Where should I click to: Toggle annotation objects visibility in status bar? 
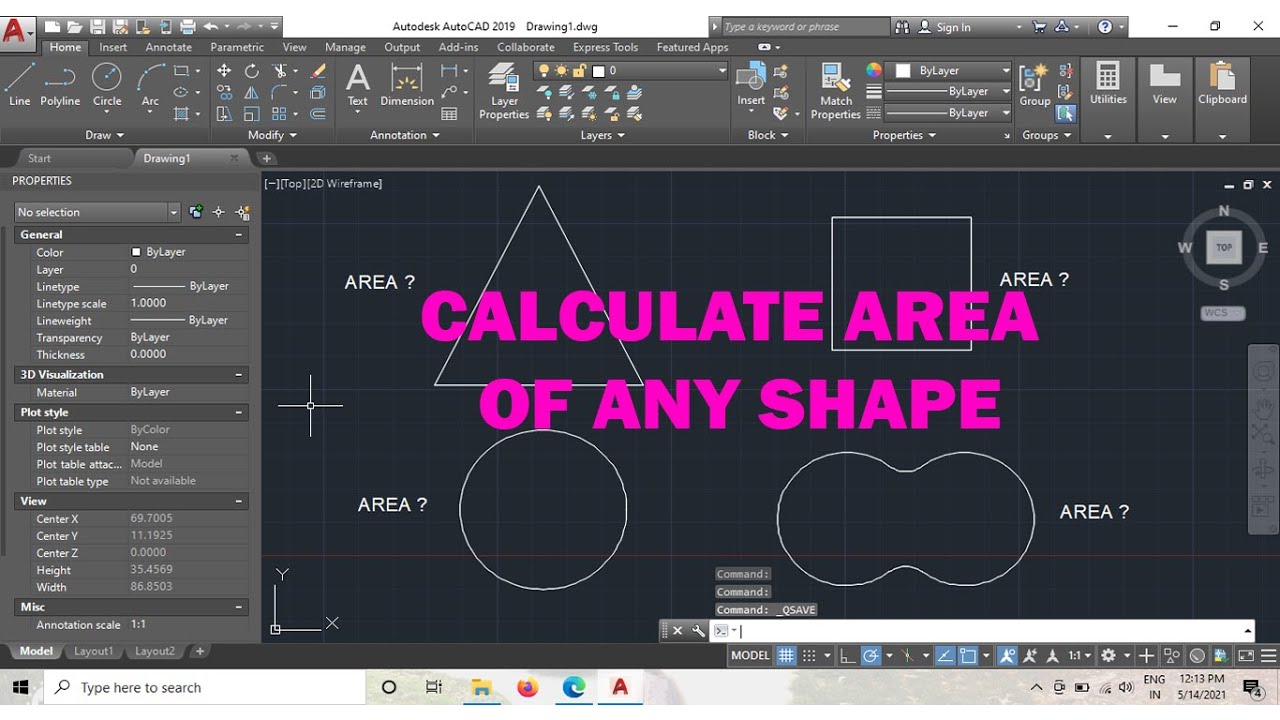(1007, 656)
